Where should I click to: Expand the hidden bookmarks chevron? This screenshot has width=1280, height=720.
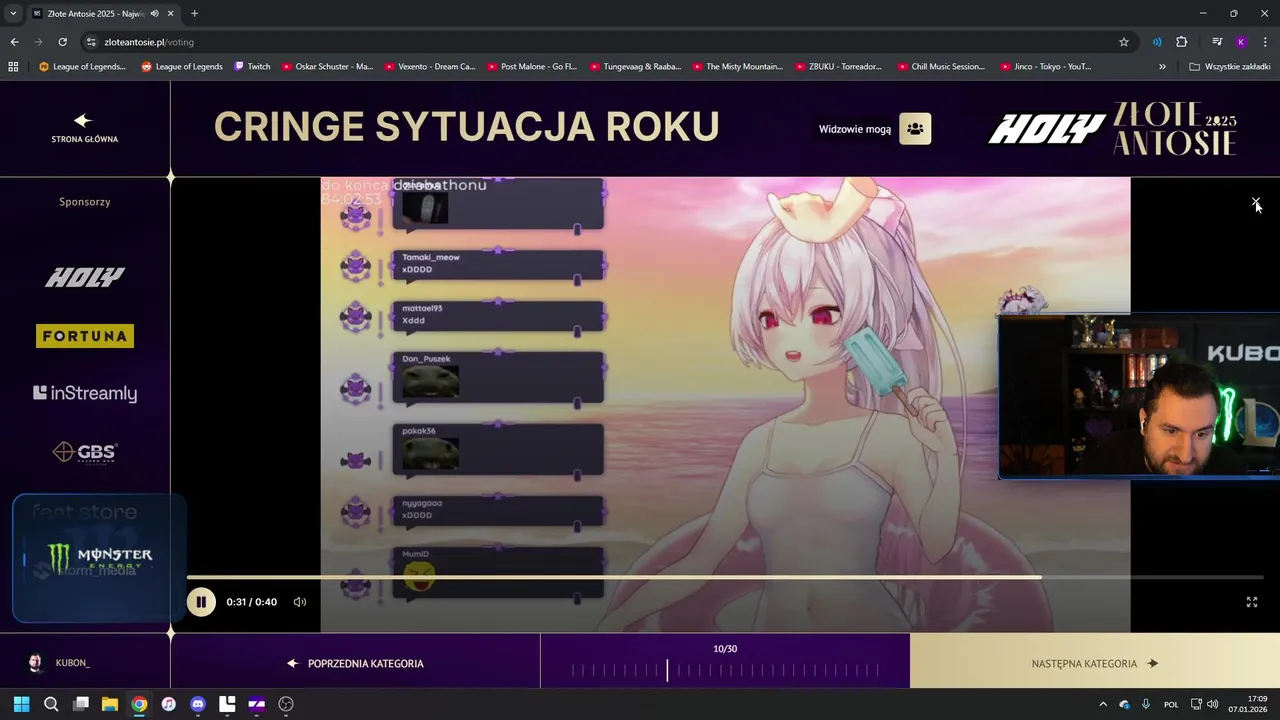(1162, 67)
